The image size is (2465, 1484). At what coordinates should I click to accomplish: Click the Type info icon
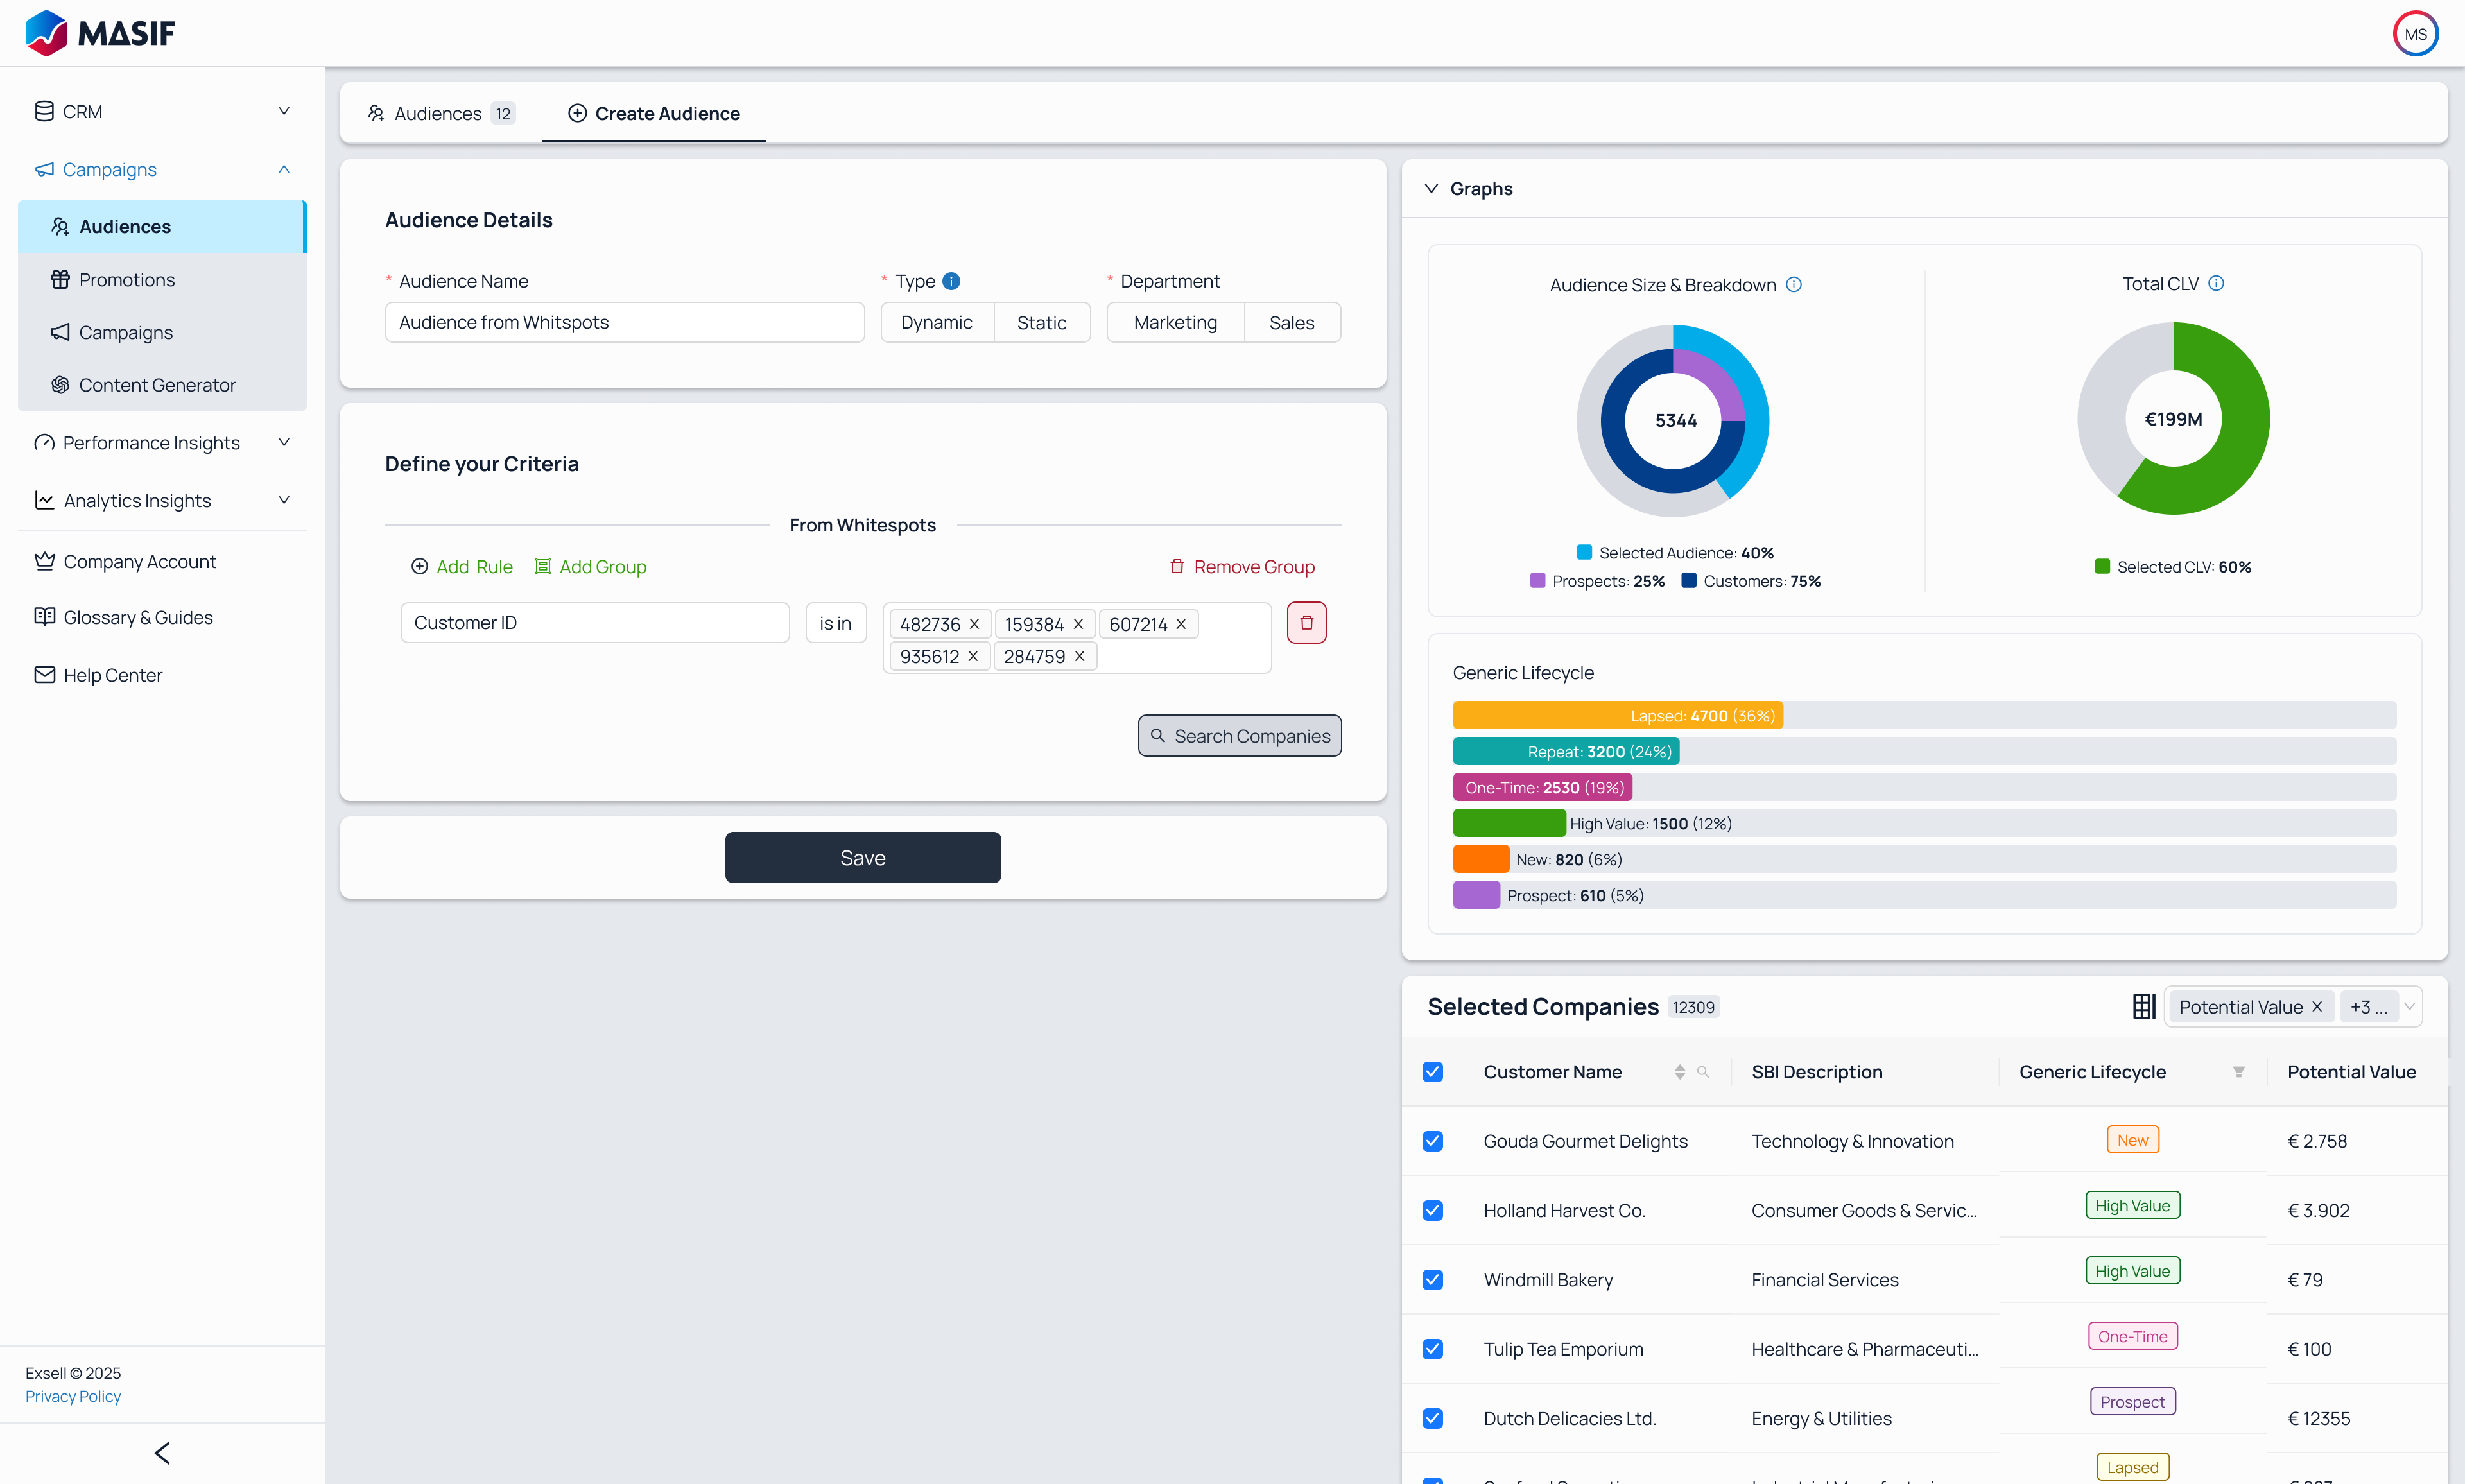[x=950, y=281]
